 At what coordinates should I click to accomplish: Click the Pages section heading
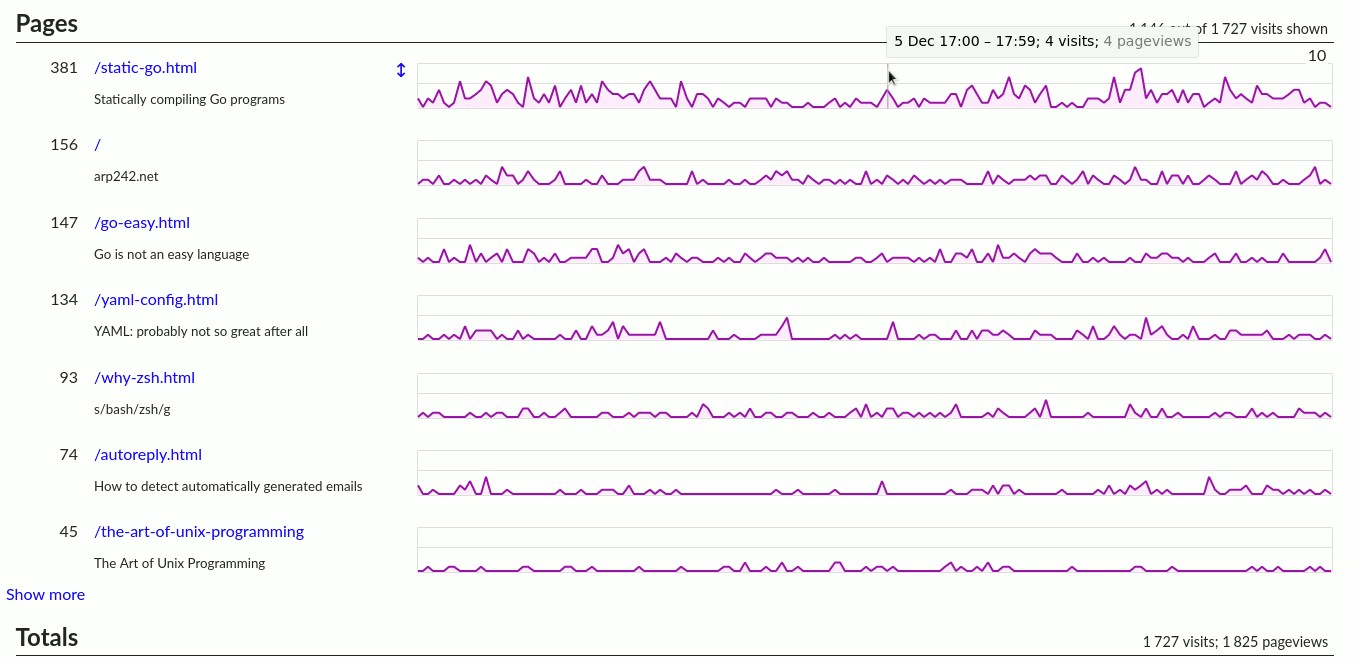(47, 24)
